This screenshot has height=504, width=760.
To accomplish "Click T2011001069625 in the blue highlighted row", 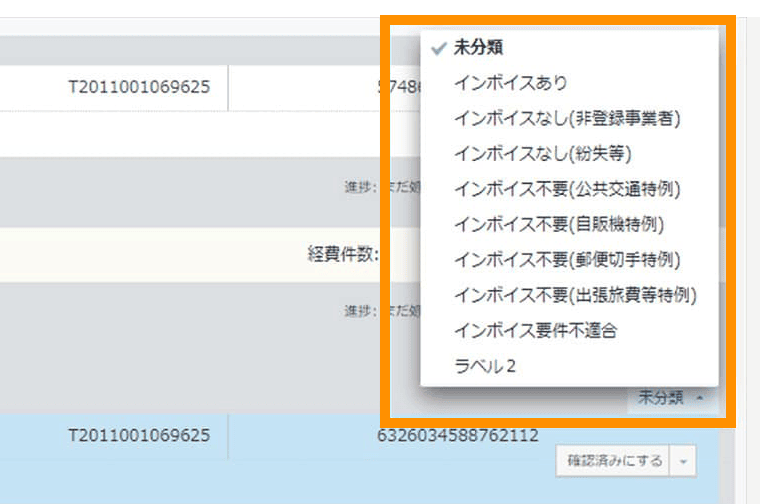I will [x=139, y=435].
